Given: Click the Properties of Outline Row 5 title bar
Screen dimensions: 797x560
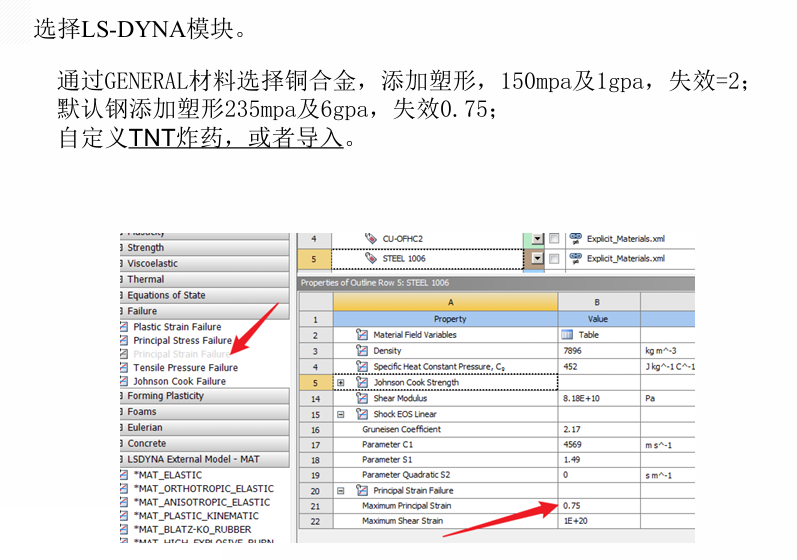Looking at the screenshot, I should [x=496, y=283].
